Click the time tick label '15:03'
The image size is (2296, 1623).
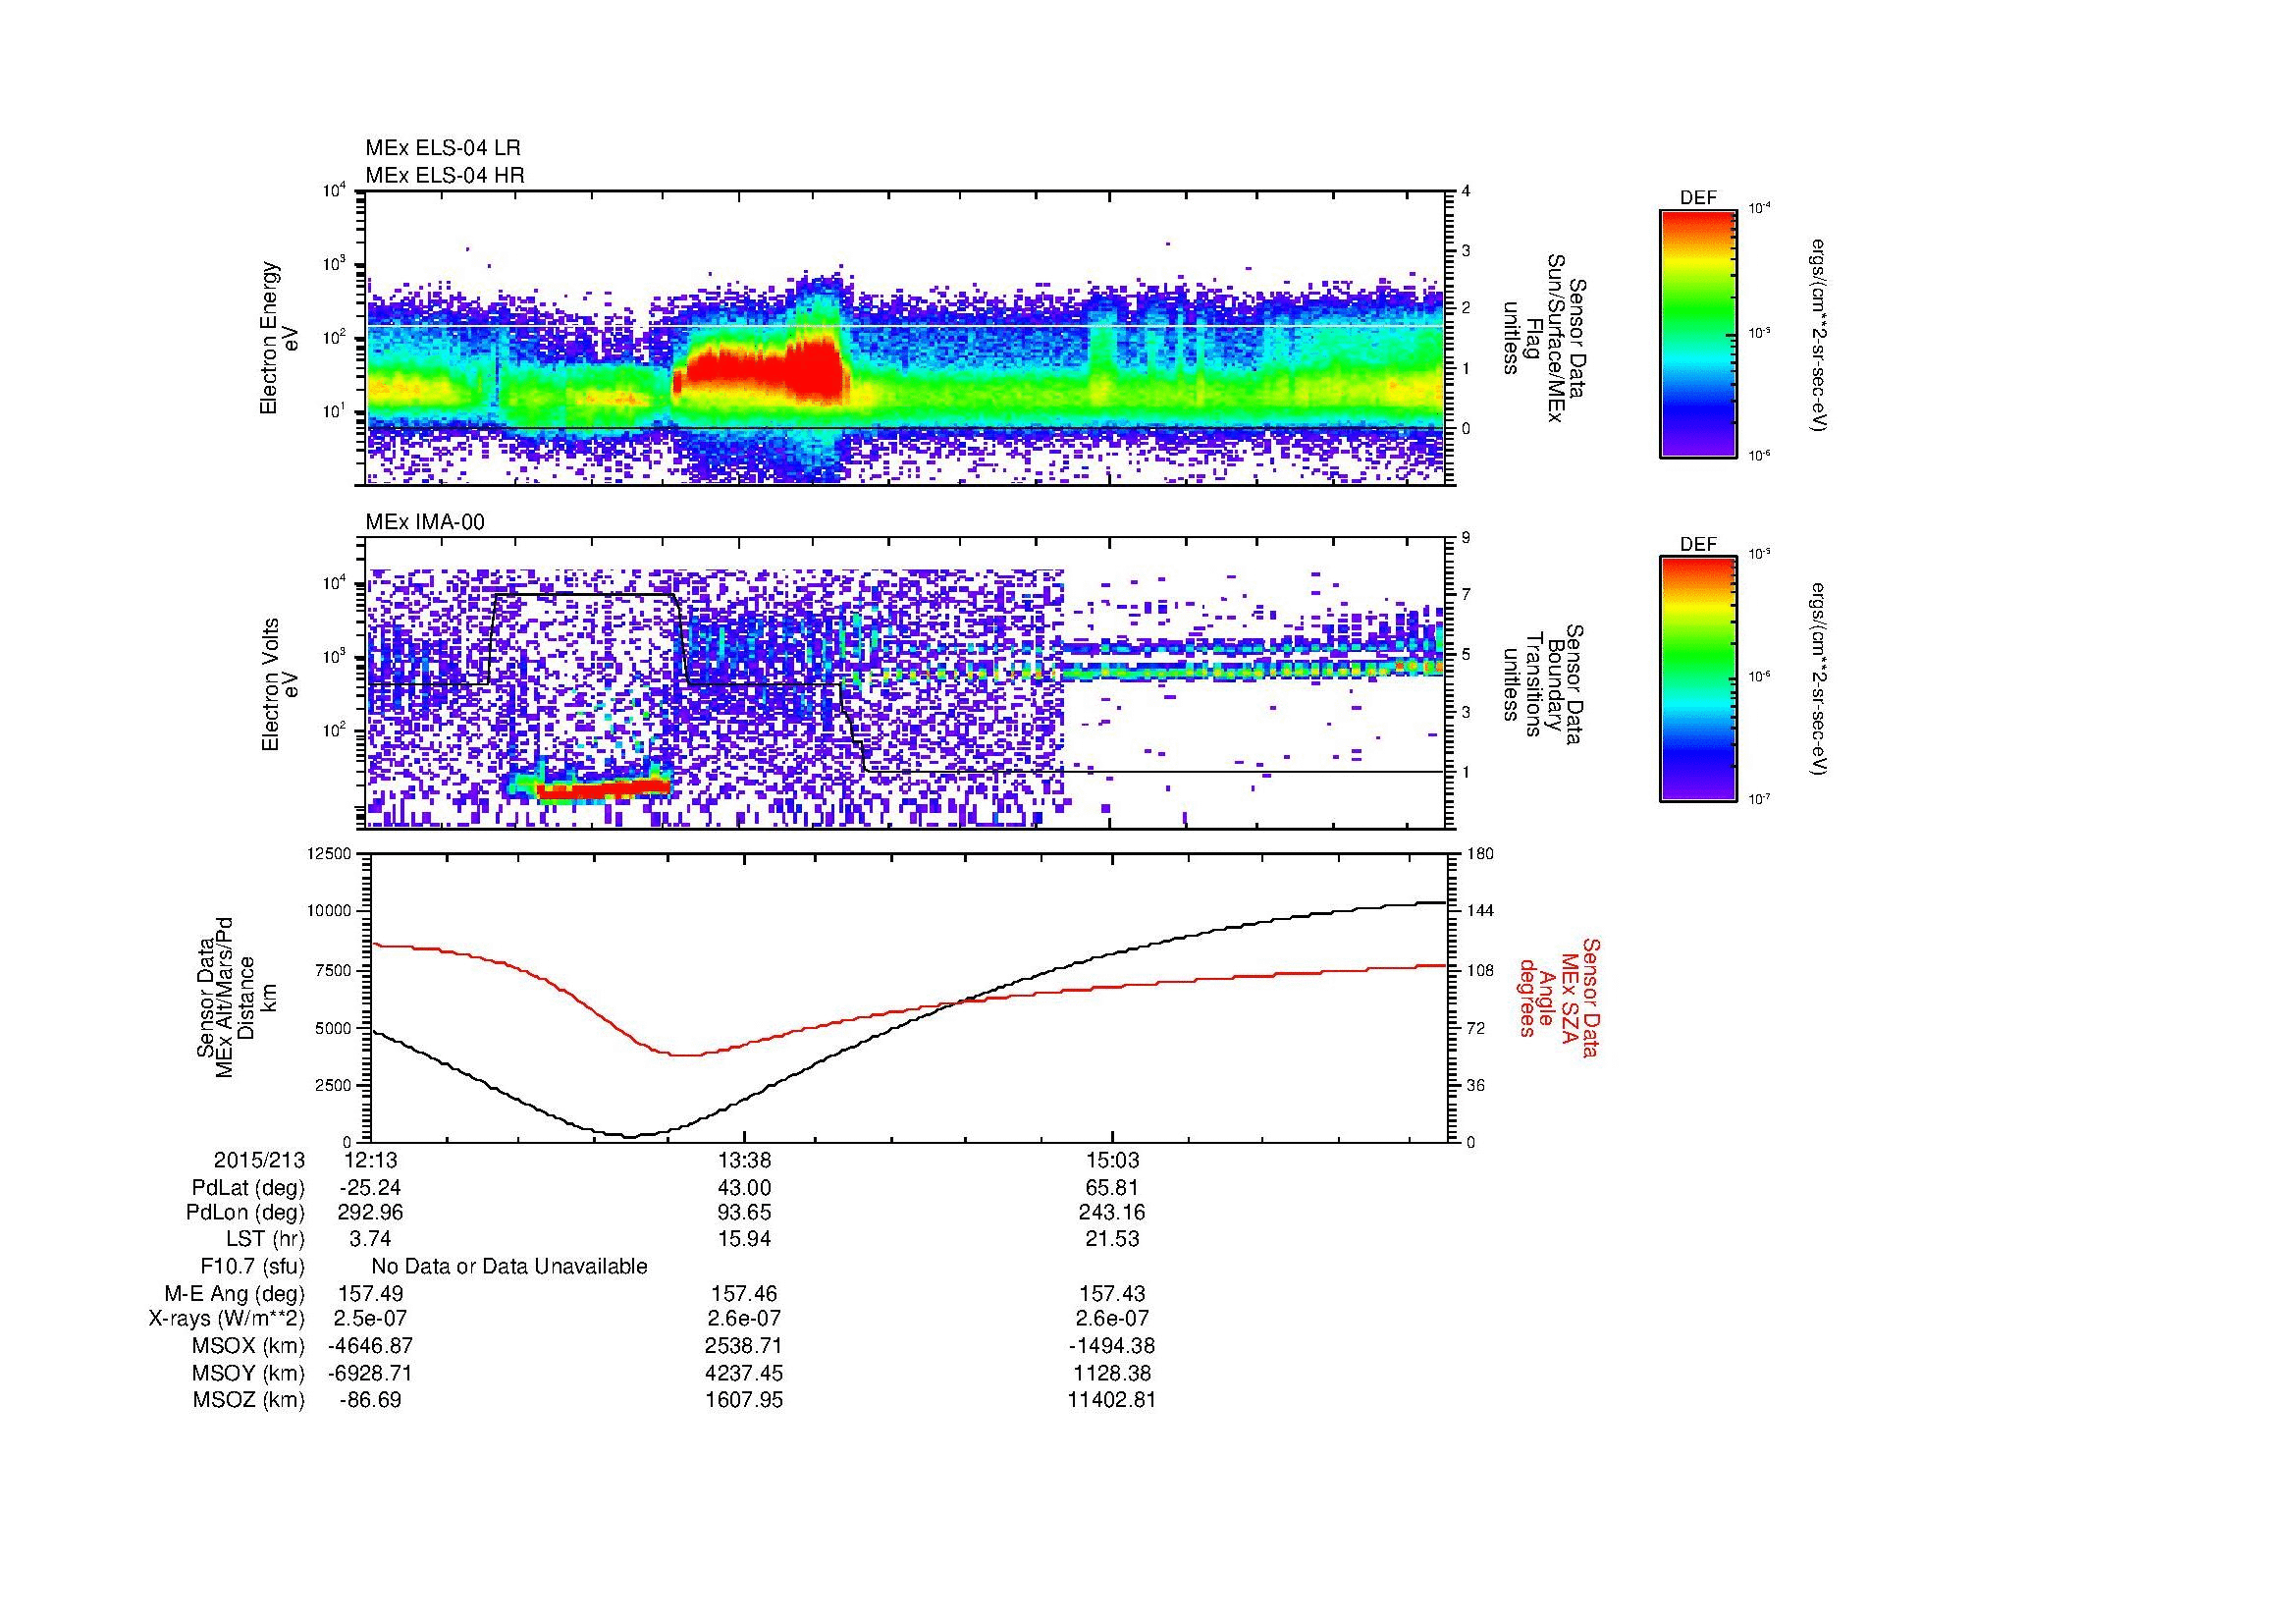pyautogui.click(x=1112, y=1161)
